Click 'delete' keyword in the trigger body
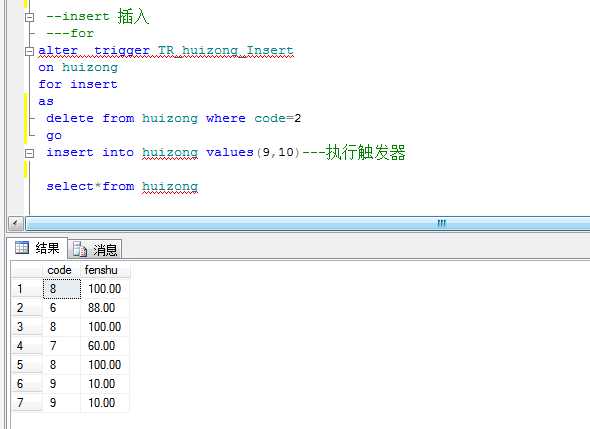This screenshot has width=590, height=429. click(x=70, y=119)
